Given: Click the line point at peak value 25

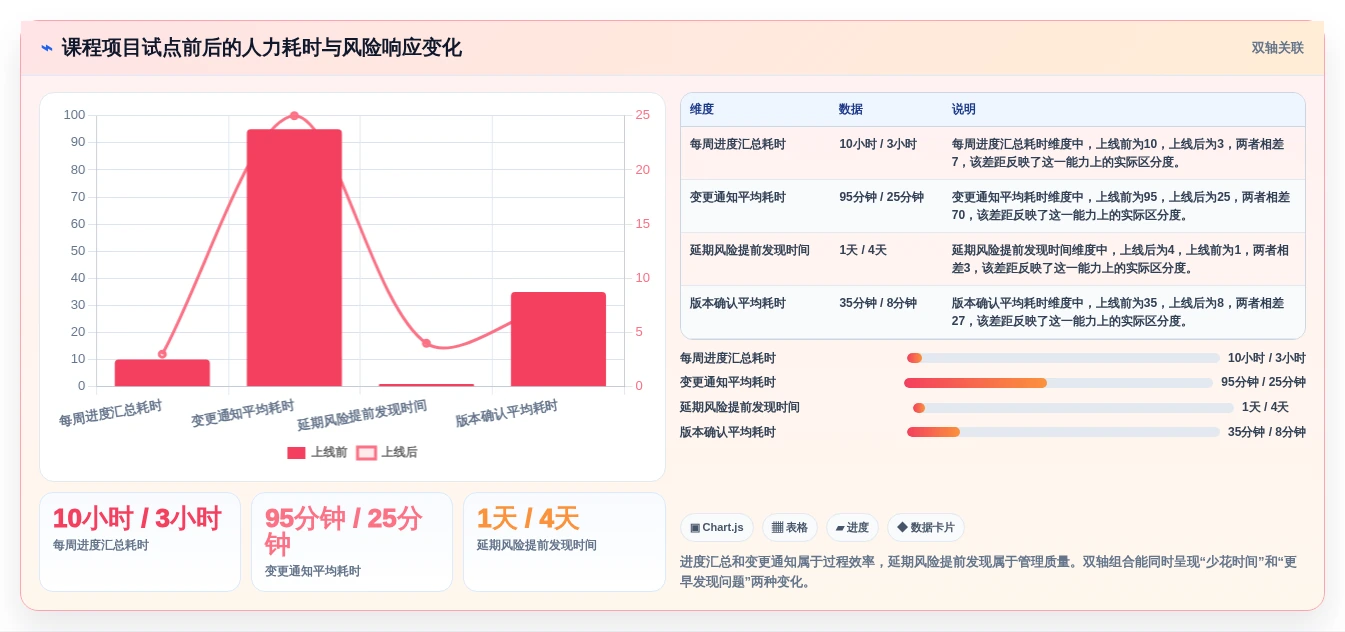Looking at the screenshot, I should pyautogui.click(x=294, y=116).
